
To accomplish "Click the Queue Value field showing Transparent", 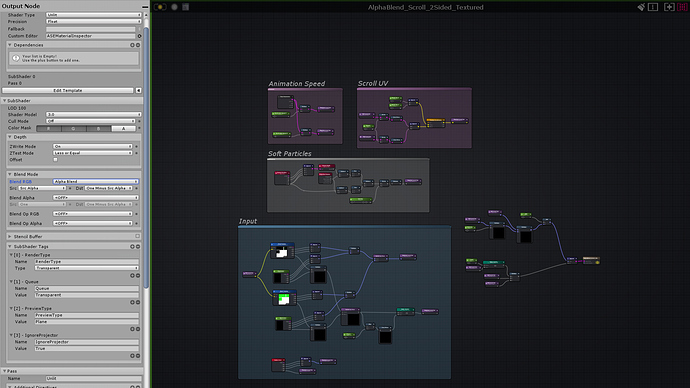I will pyautogui.click(x=87, y=295).
